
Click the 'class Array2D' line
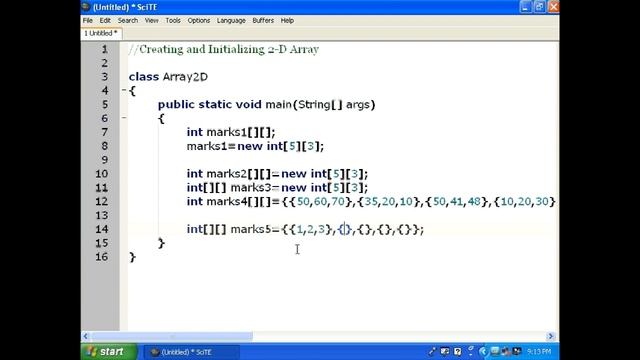click(x=168, y=77)
